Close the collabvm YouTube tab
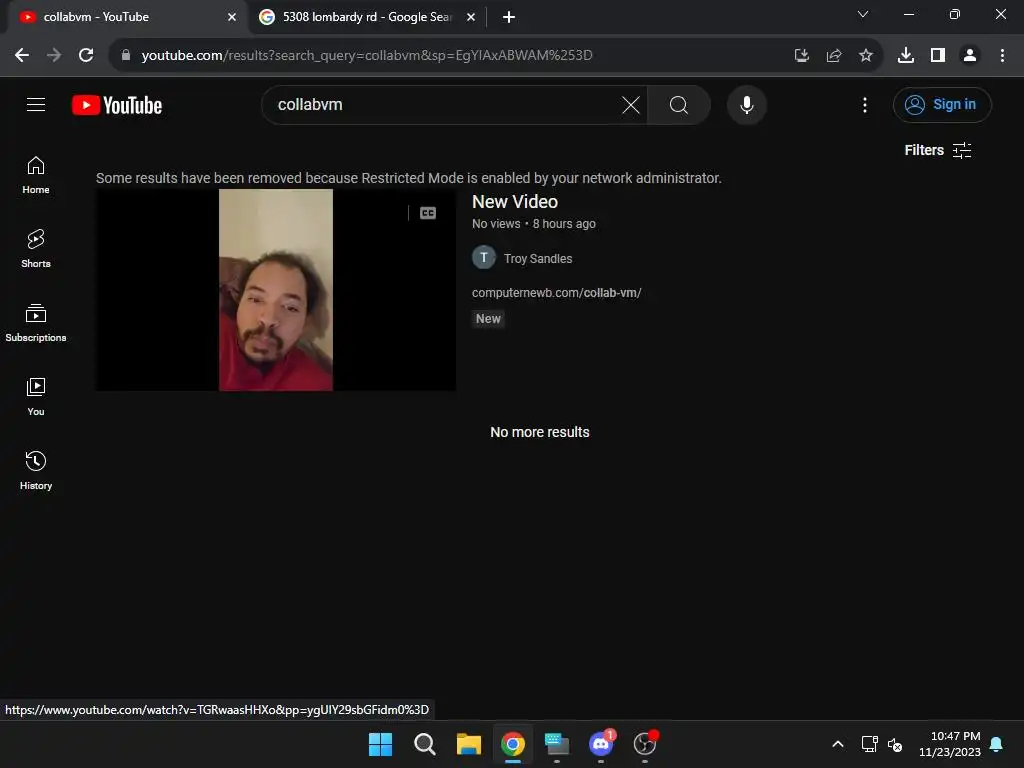Viewport: 1024px width, 768px height. pyautogui.click(x=232, y=17)
